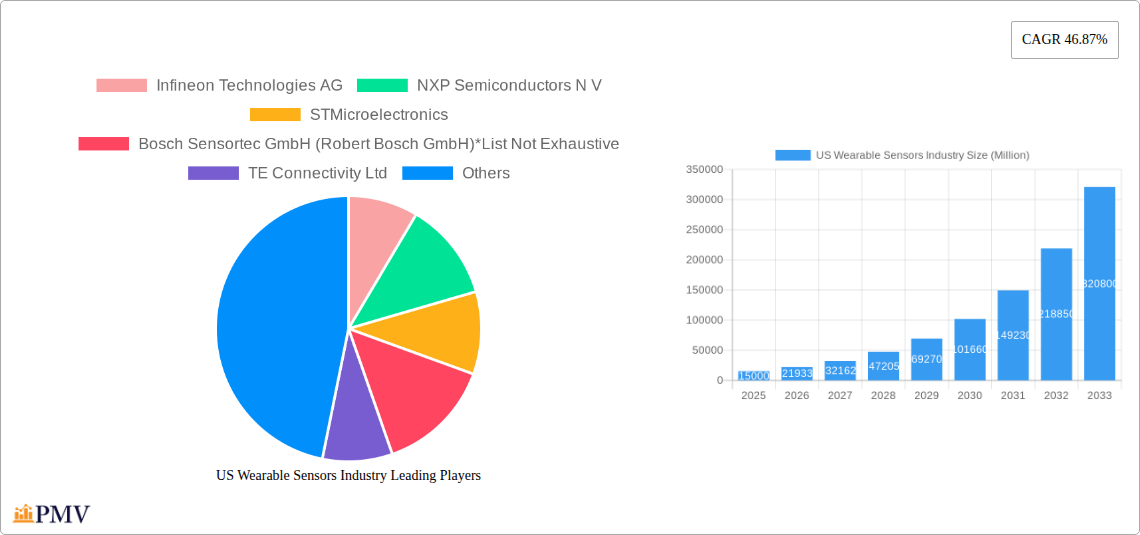Click the 2031 bar labeled 149230

[1013, 335]
